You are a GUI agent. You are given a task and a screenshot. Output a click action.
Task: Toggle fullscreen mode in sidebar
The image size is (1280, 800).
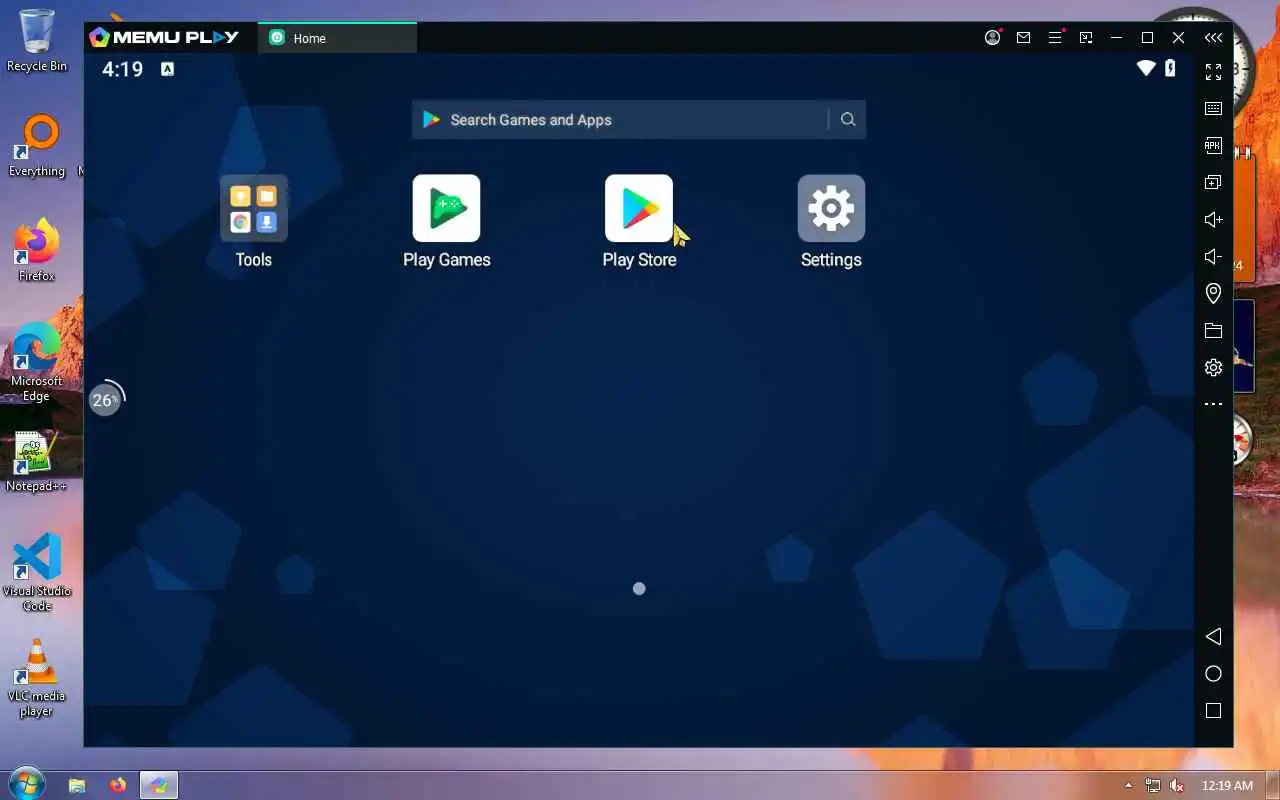point(1213,72)
